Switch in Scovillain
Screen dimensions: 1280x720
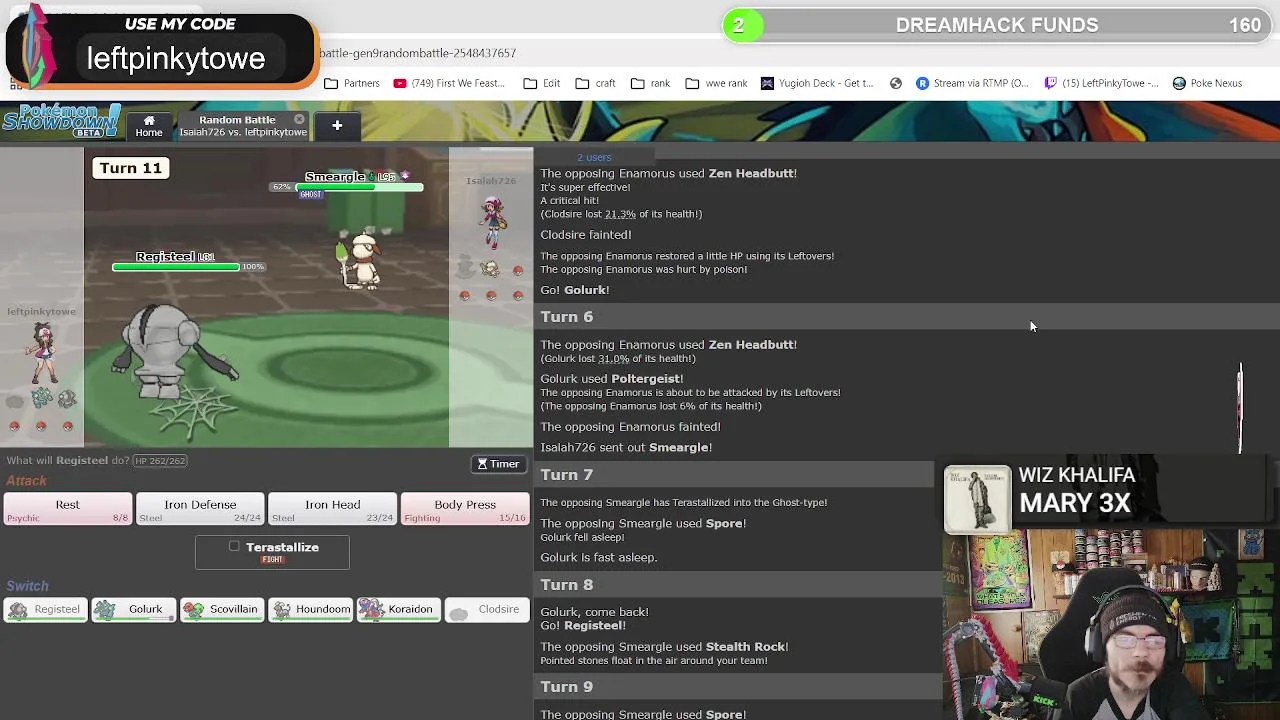click(x=221, y=609)
